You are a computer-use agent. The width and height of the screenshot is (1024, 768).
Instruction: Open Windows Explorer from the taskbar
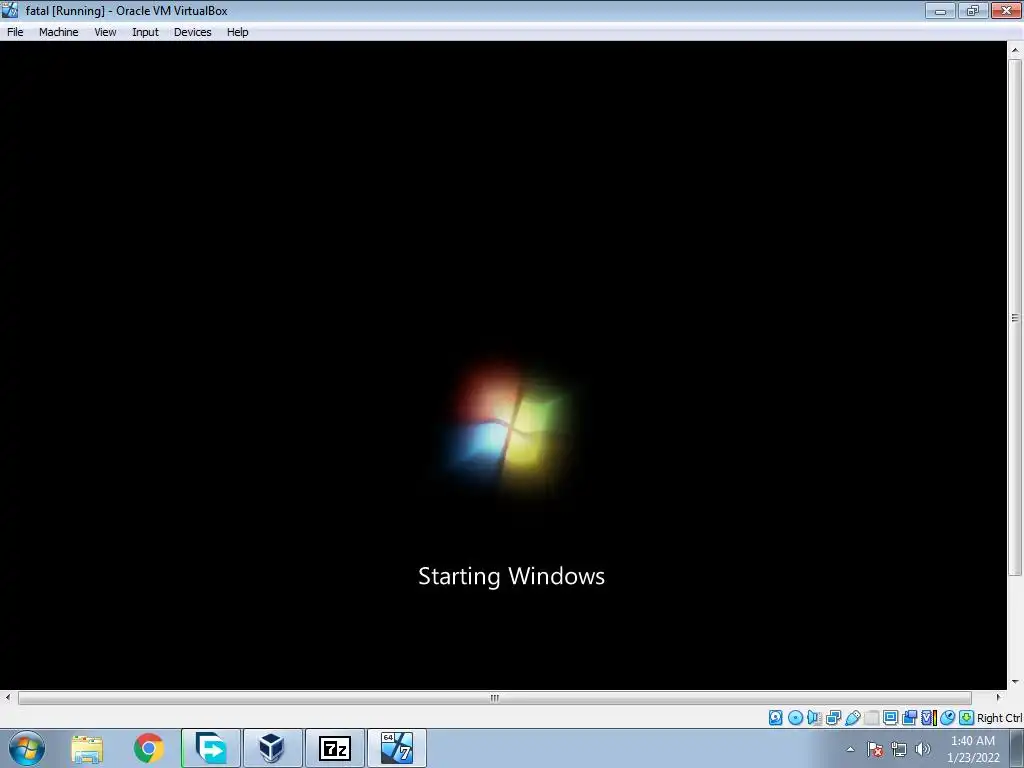[87, 748]
